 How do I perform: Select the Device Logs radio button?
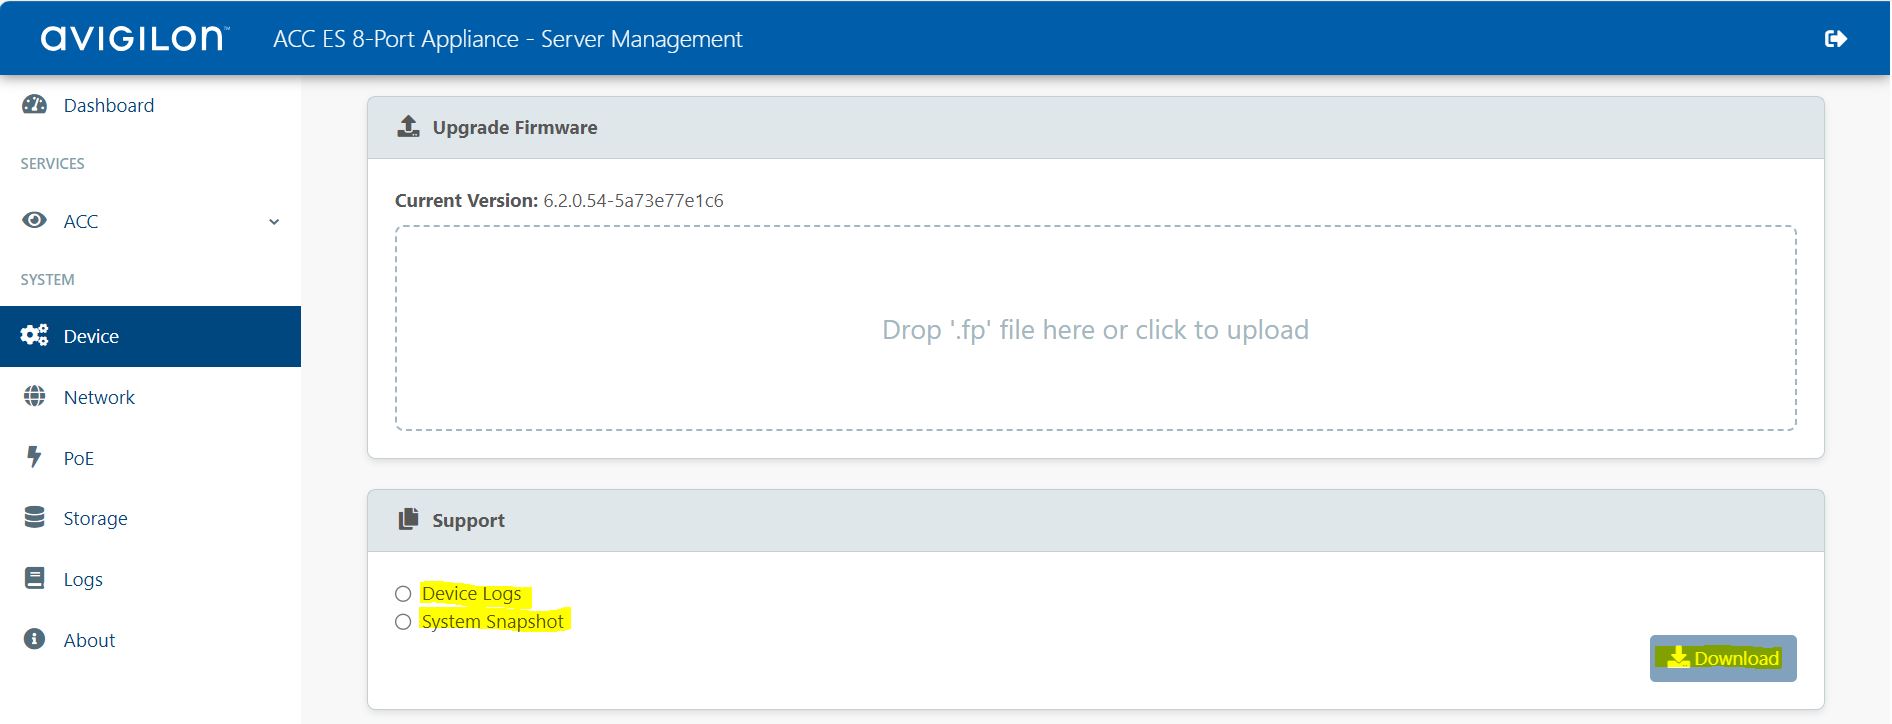[x=403, y=594]
